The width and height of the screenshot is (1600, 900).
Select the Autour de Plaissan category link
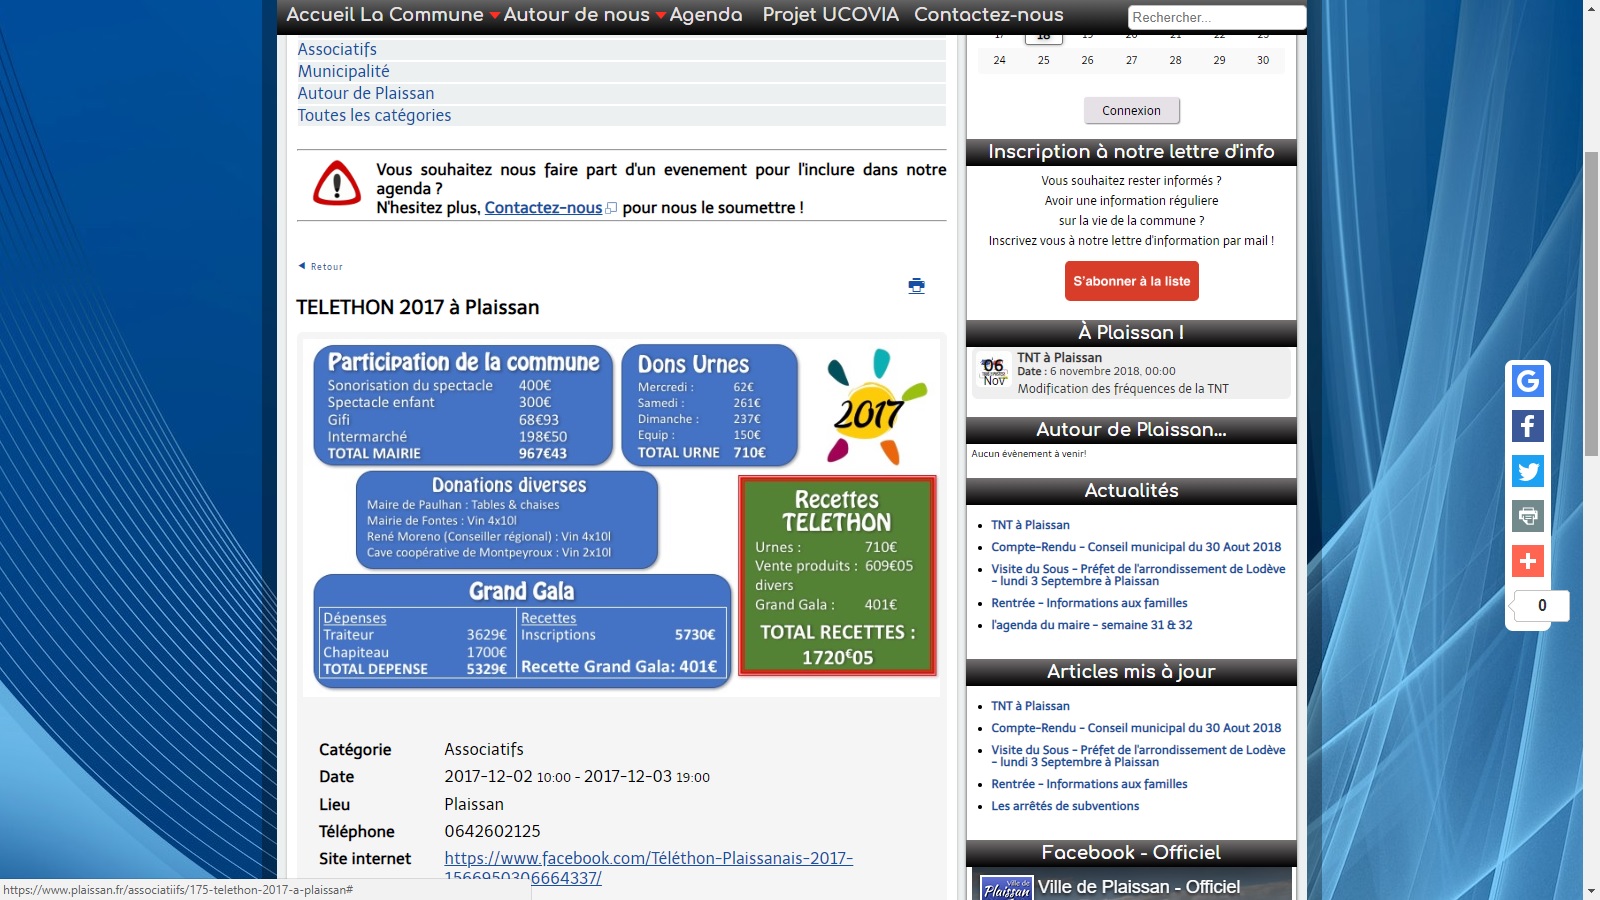pos(365,93)
